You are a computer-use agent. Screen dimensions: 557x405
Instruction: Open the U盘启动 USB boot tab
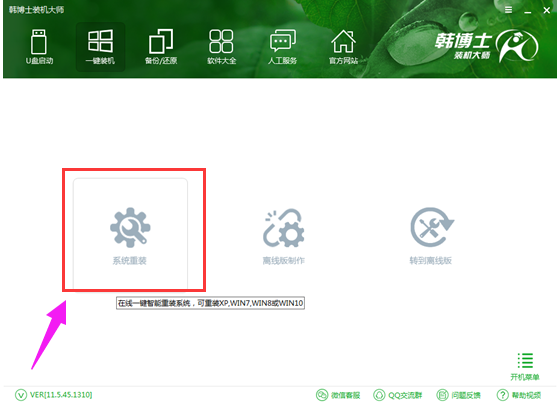coord(39,47)
